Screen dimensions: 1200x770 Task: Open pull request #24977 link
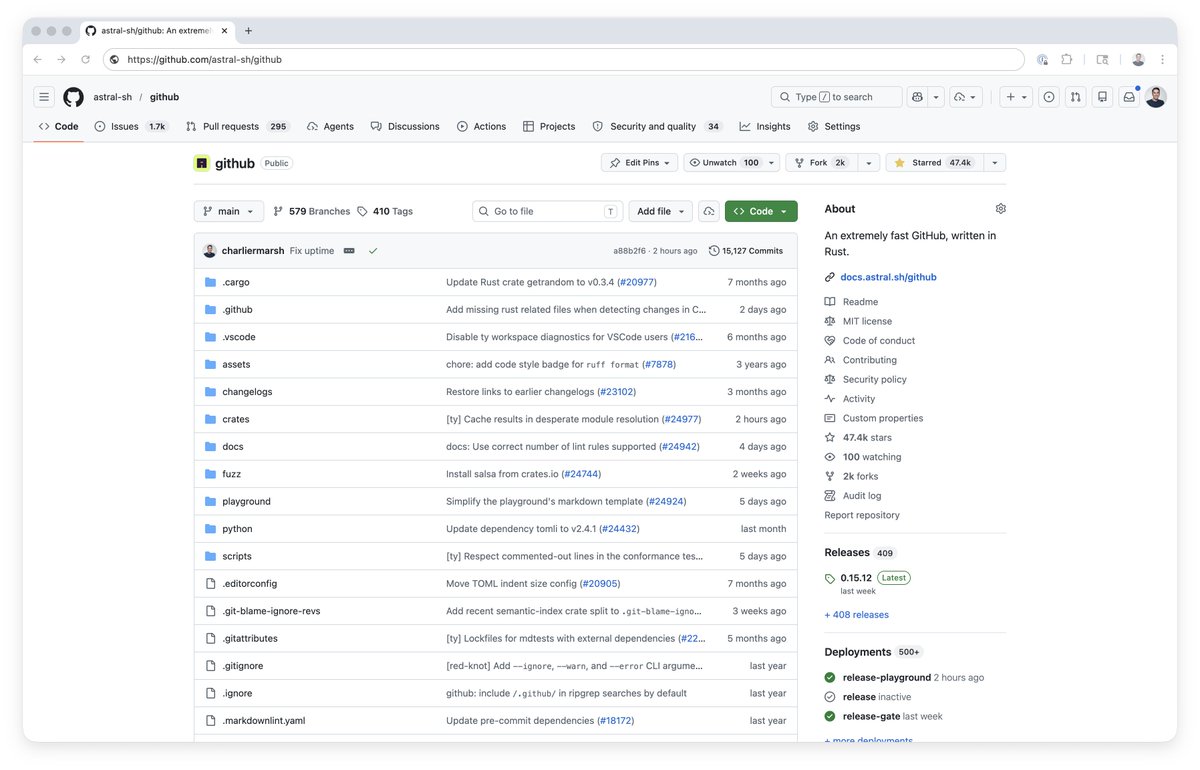(681, 419)
